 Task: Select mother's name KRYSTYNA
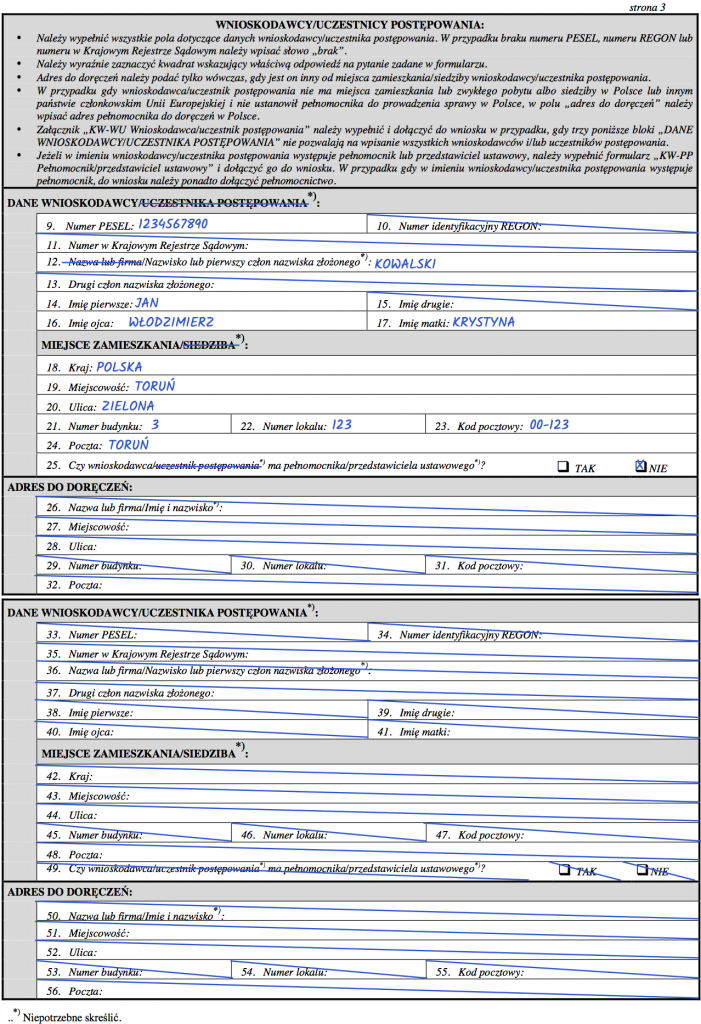pyautogui.click(x=483, y=322)
